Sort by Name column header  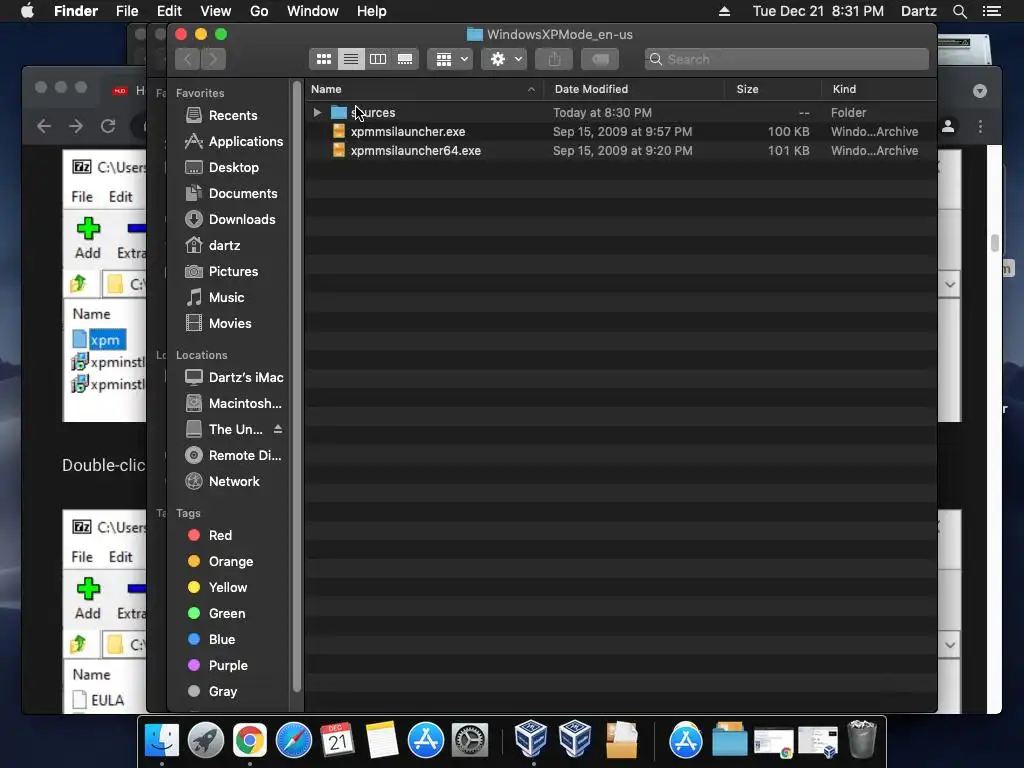423,89
